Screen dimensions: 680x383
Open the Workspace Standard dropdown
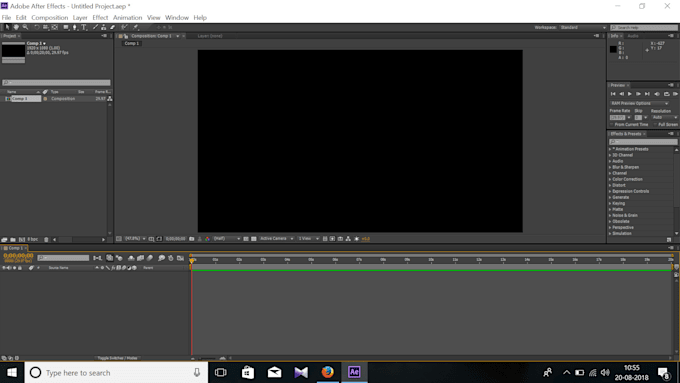tap(583, 27)
